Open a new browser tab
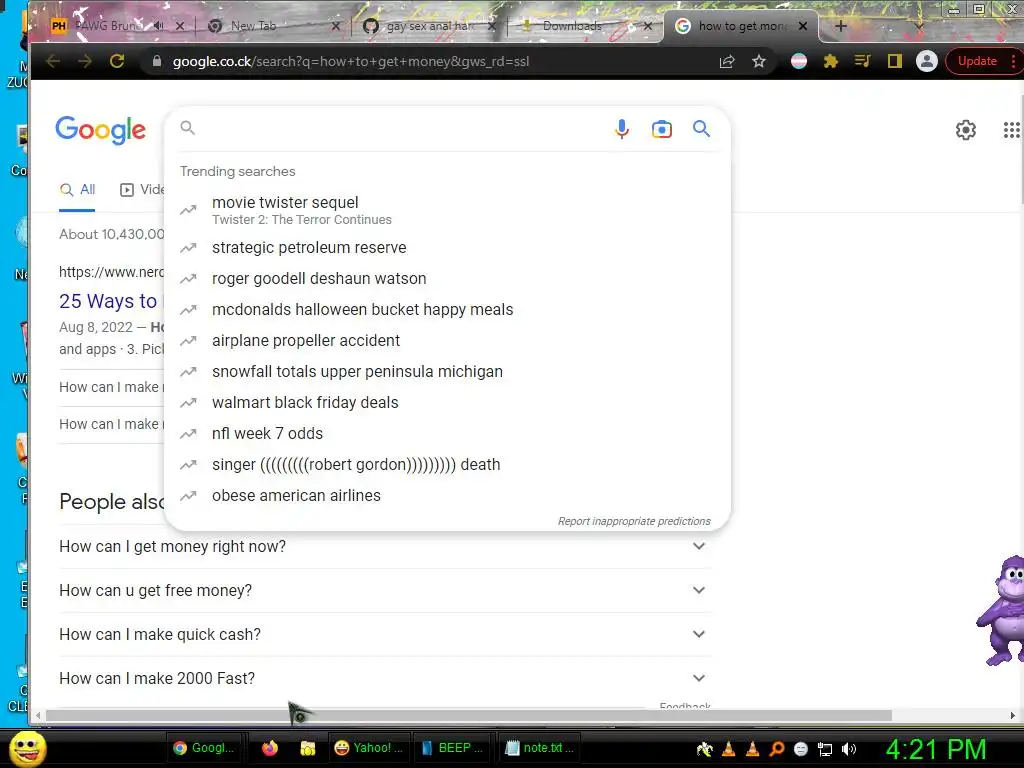The width and height of the screenshot is (1024, 768). [841, 26]
